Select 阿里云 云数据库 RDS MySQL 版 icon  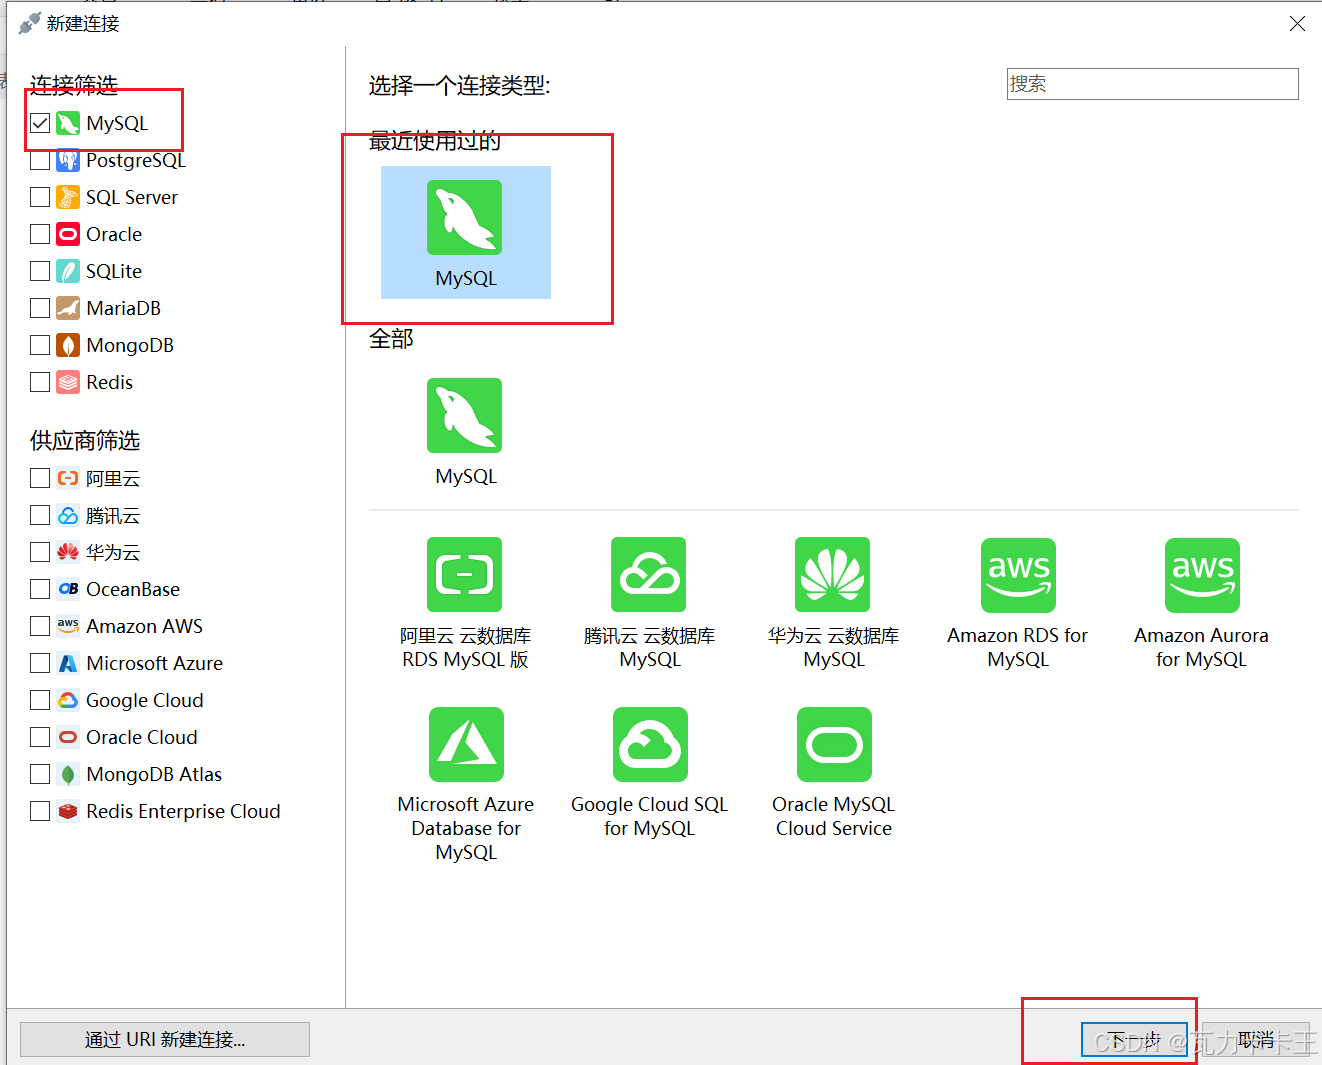[464, 574]
